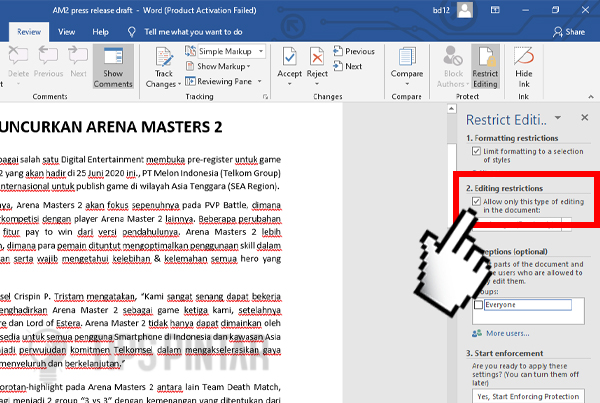The width and height of the screenshot is (600, 403).
Task: Open the Compare dropdown arrow
Action: tap(407, 83)
